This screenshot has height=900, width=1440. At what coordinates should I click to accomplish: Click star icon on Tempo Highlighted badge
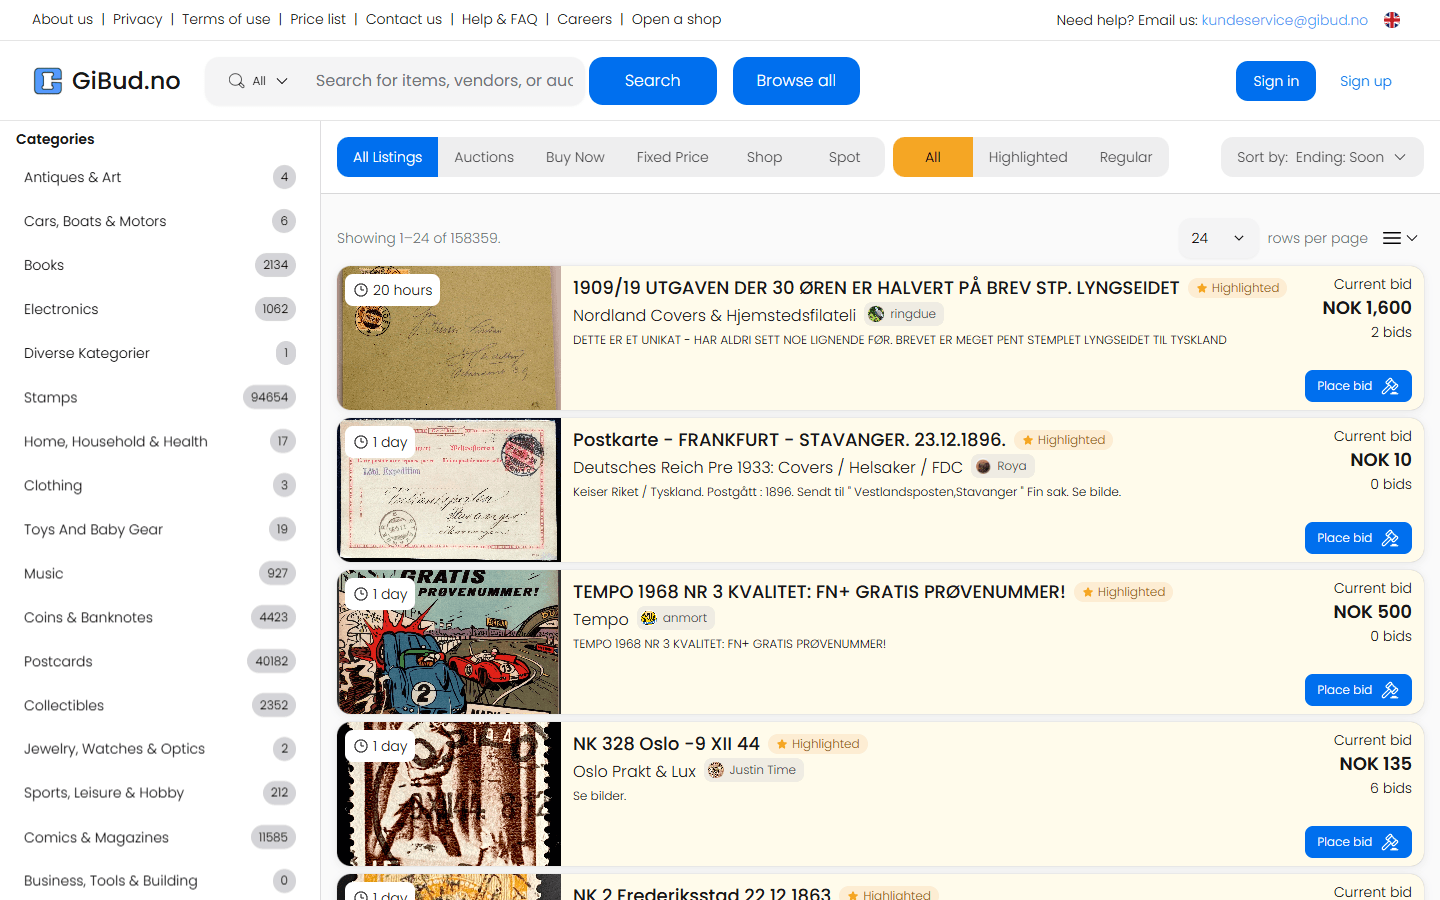(1088, 592)
